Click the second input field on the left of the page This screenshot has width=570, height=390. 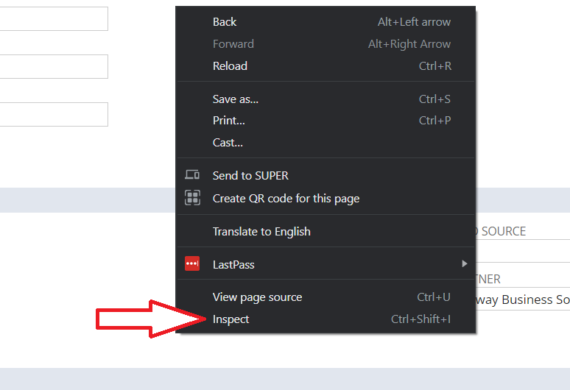click(x=54, y=67)
